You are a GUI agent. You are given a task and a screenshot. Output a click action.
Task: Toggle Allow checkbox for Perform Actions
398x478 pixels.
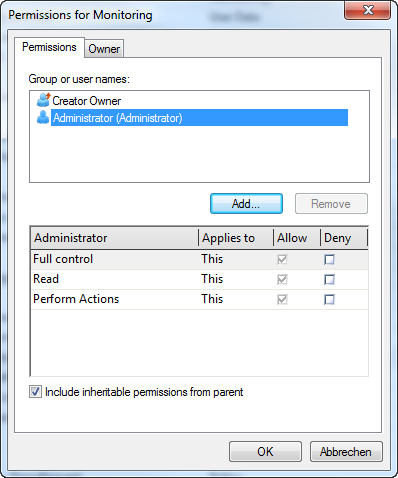tap(282, 299)
